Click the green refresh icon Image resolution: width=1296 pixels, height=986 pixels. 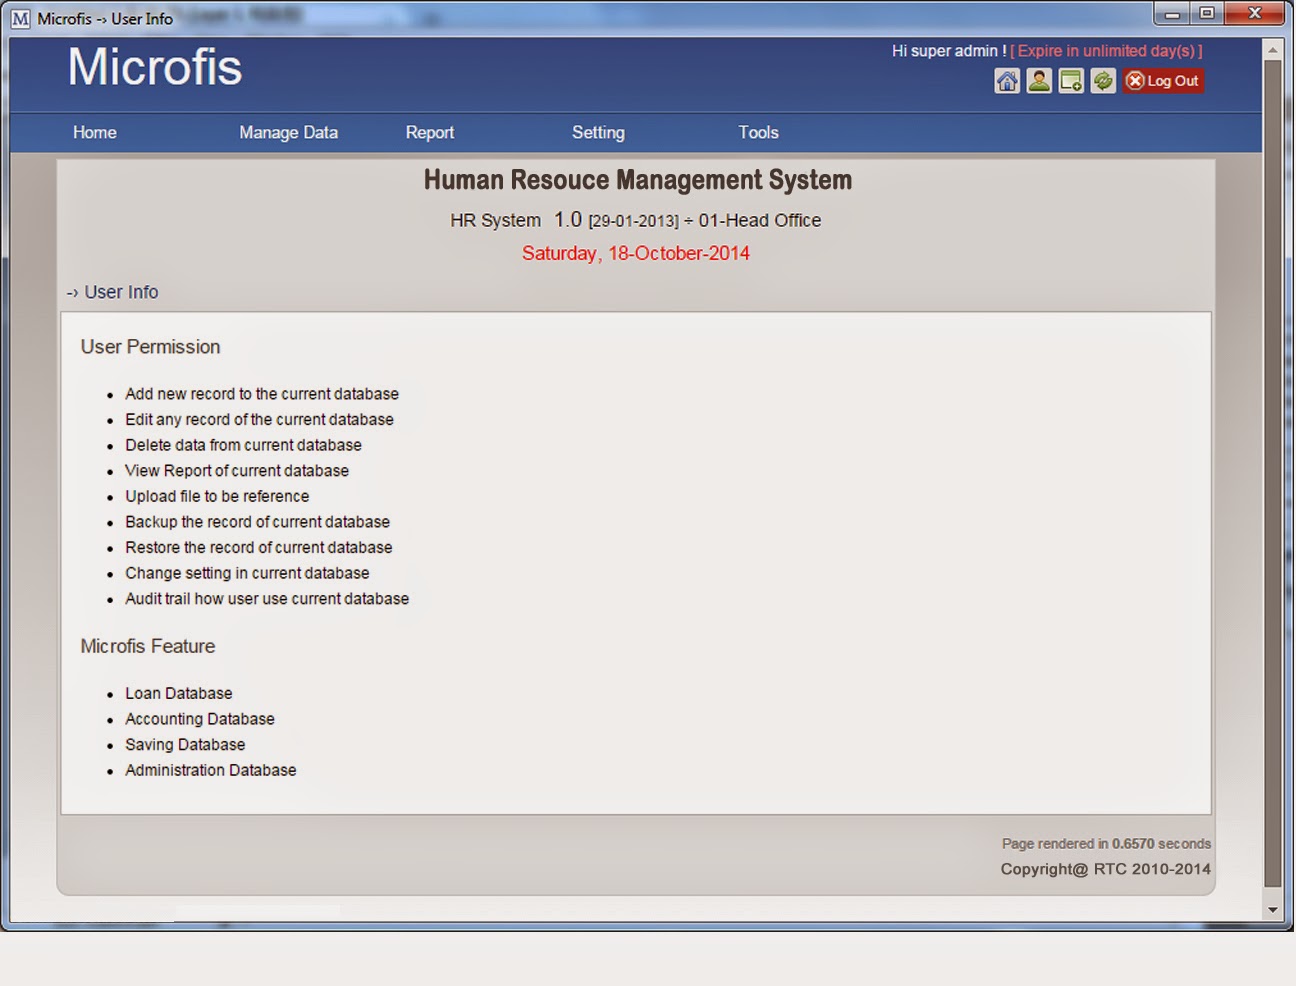click(x=1103, y=81)
